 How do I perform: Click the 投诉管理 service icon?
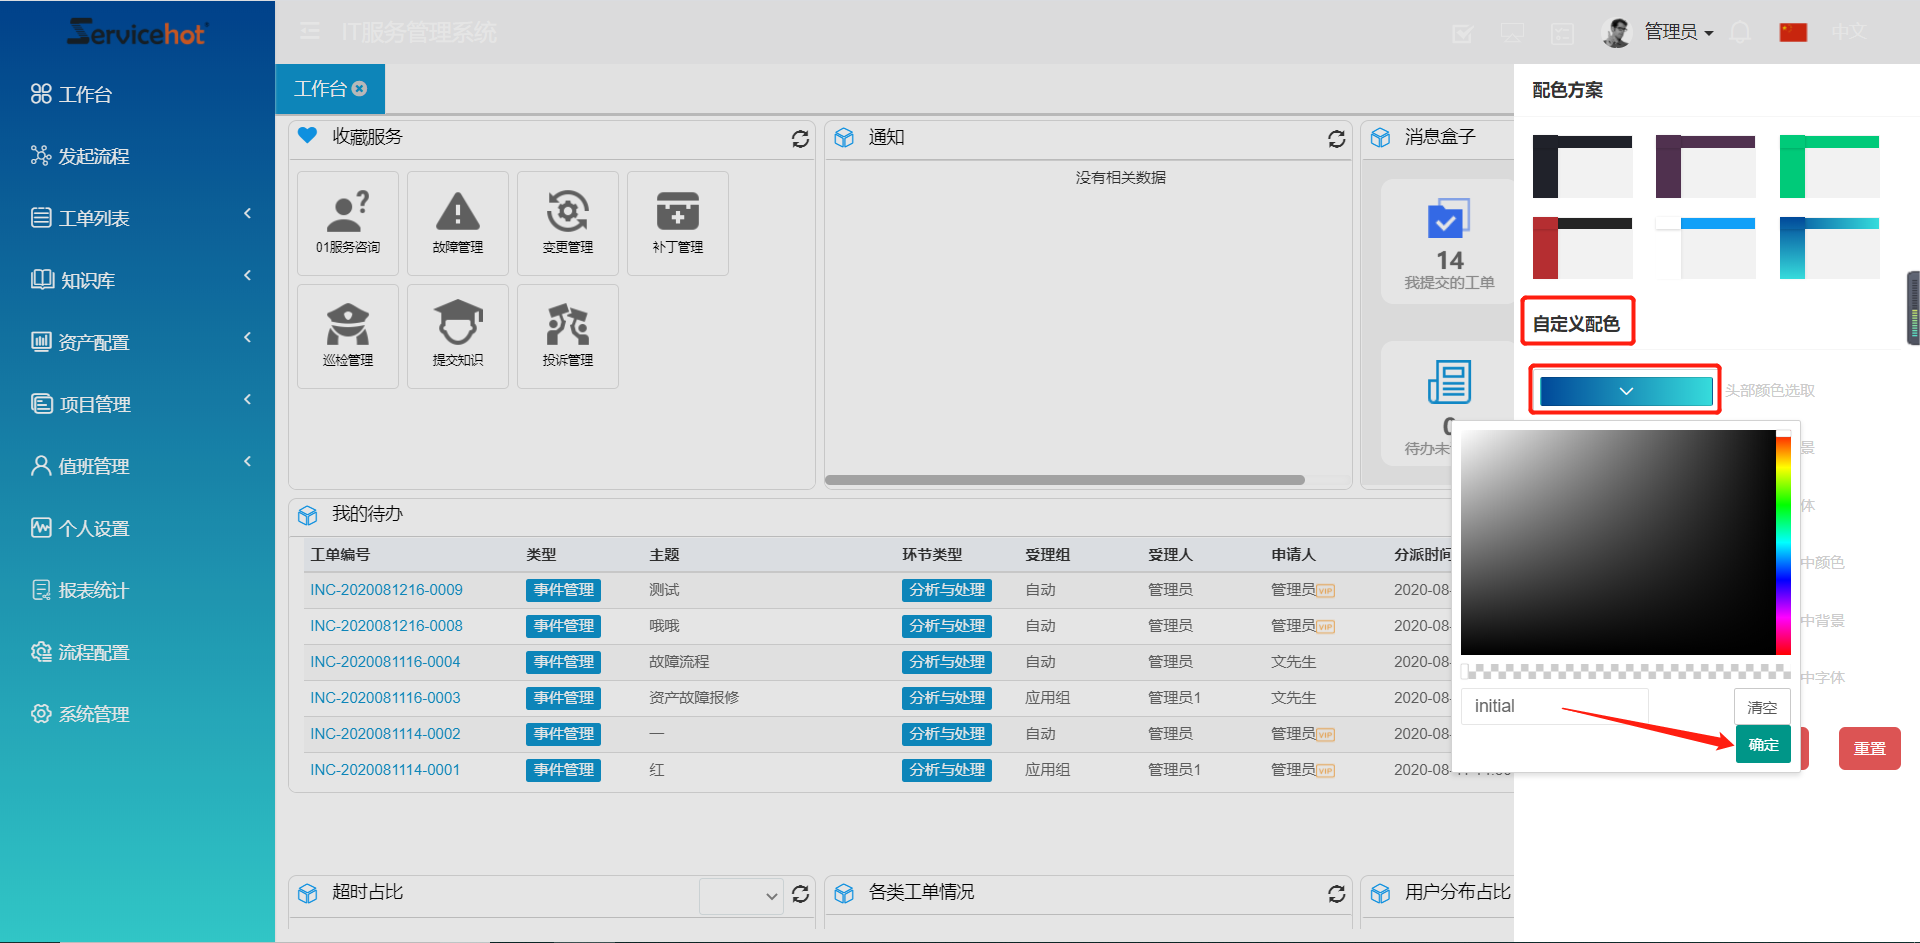[x=567, y=336]
